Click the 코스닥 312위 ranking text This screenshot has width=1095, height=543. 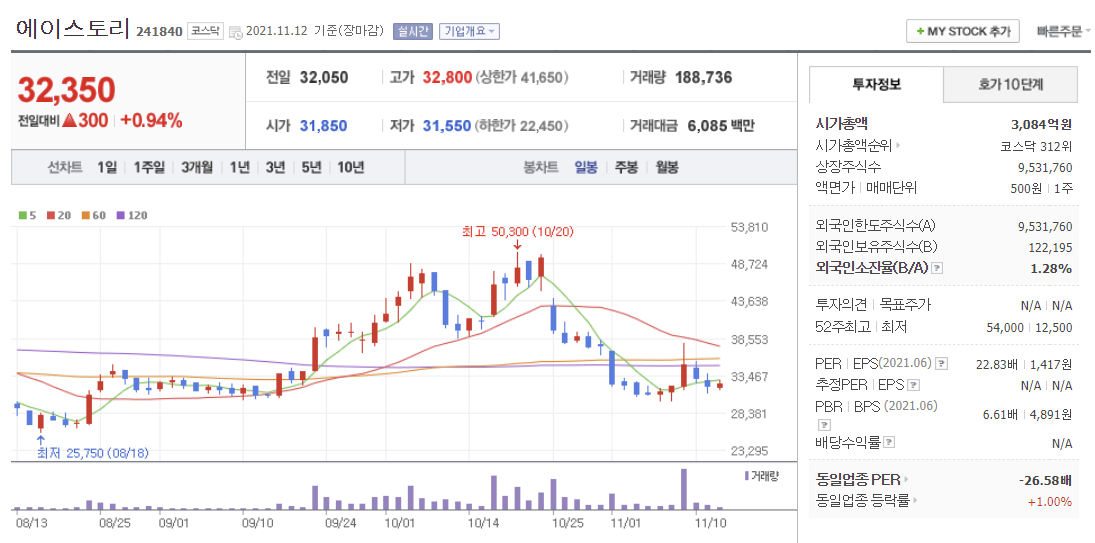[1036, 146]
